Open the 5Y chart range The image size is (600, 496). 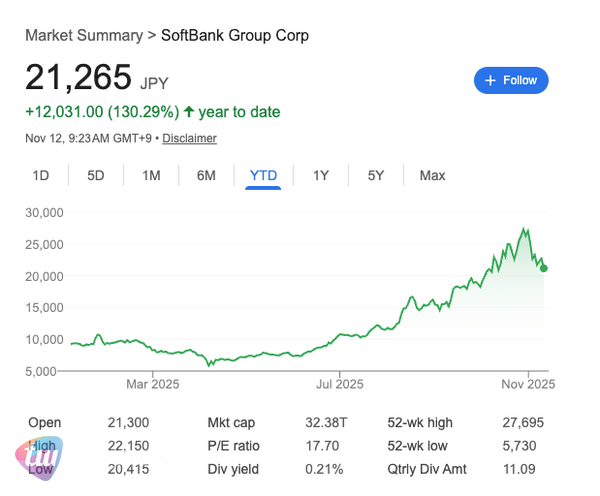tap(376, 176)
